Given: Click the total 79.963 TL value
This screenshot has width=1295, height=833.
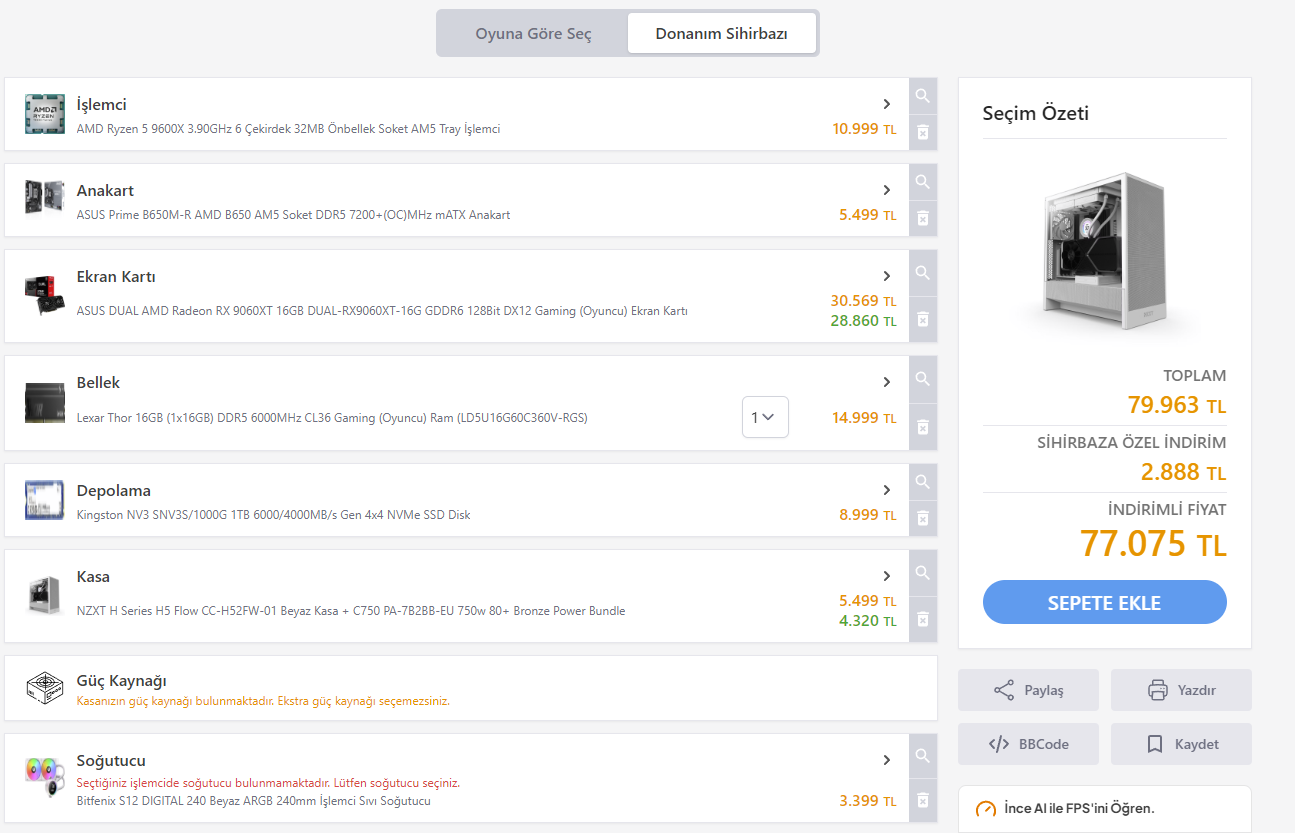Looking at the screenshot, I should click(x=1177, y=406).
